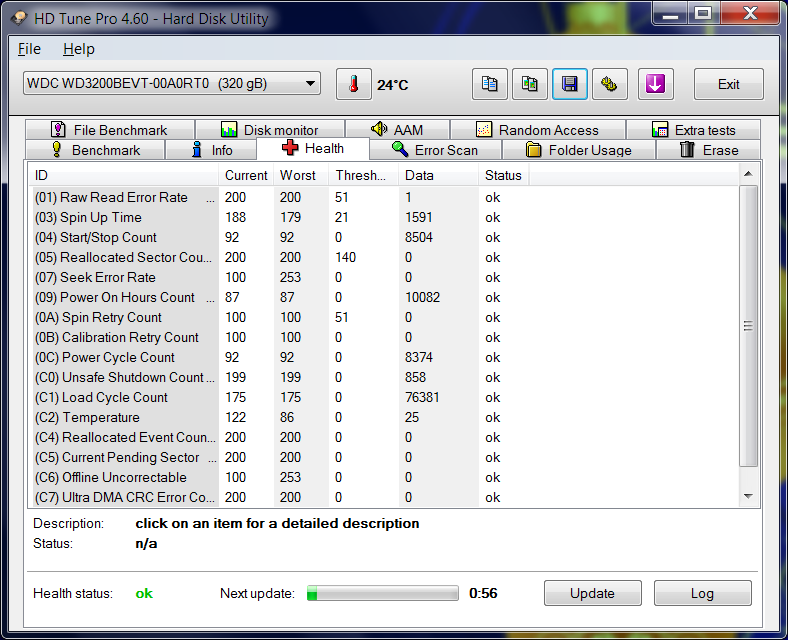
Task: Select the (C6) Offline Uncorrectable row
Action: 383,477
